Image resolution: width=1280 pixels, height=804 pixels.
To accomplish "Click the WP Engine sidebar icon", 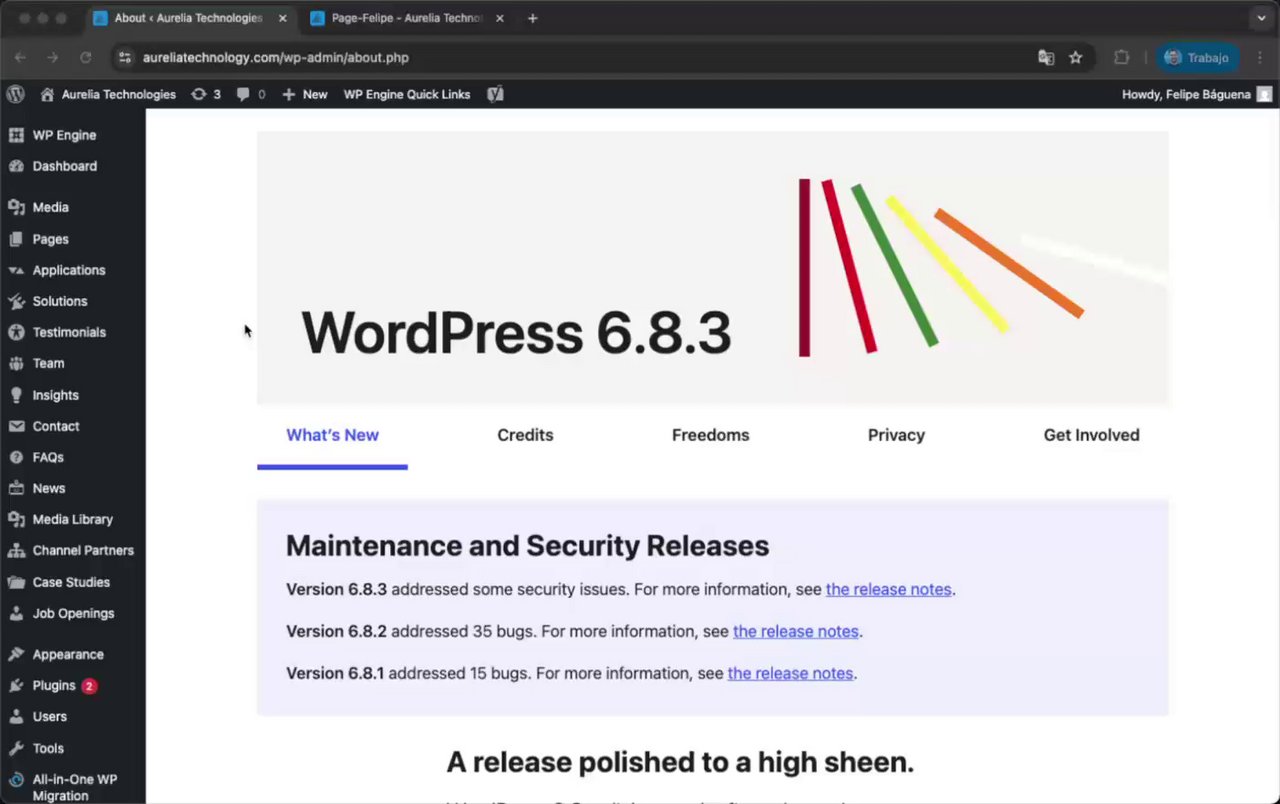I will tap(16, 135).
